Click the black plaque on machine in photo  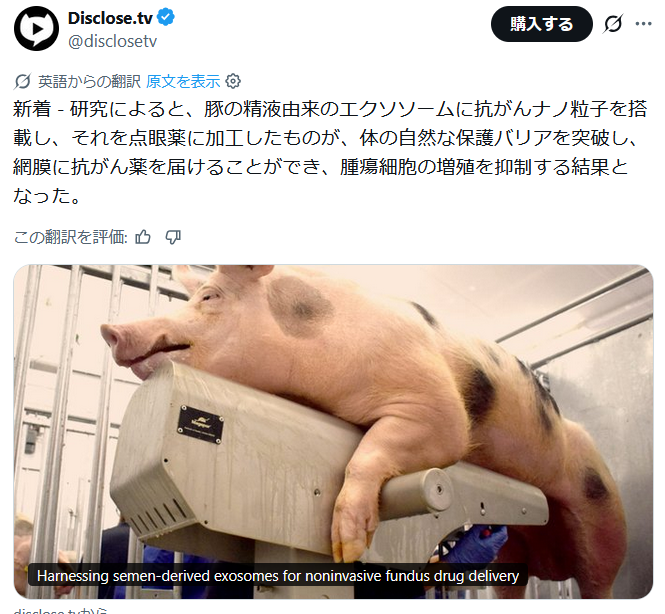(x=200, y=424)
